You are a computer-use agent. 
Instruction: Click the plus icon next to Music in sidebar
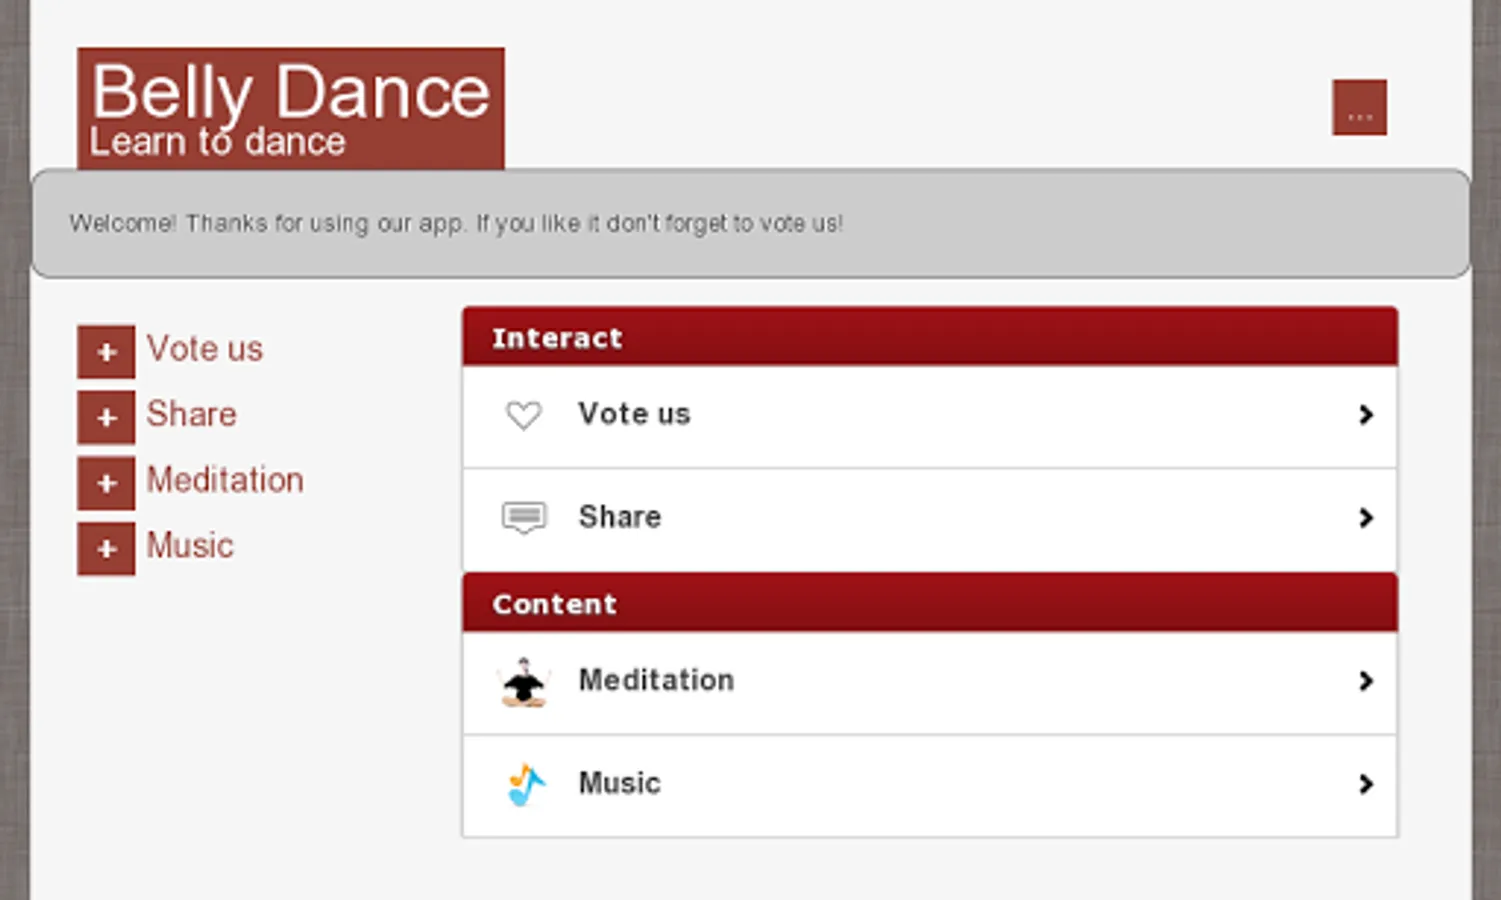105,548
